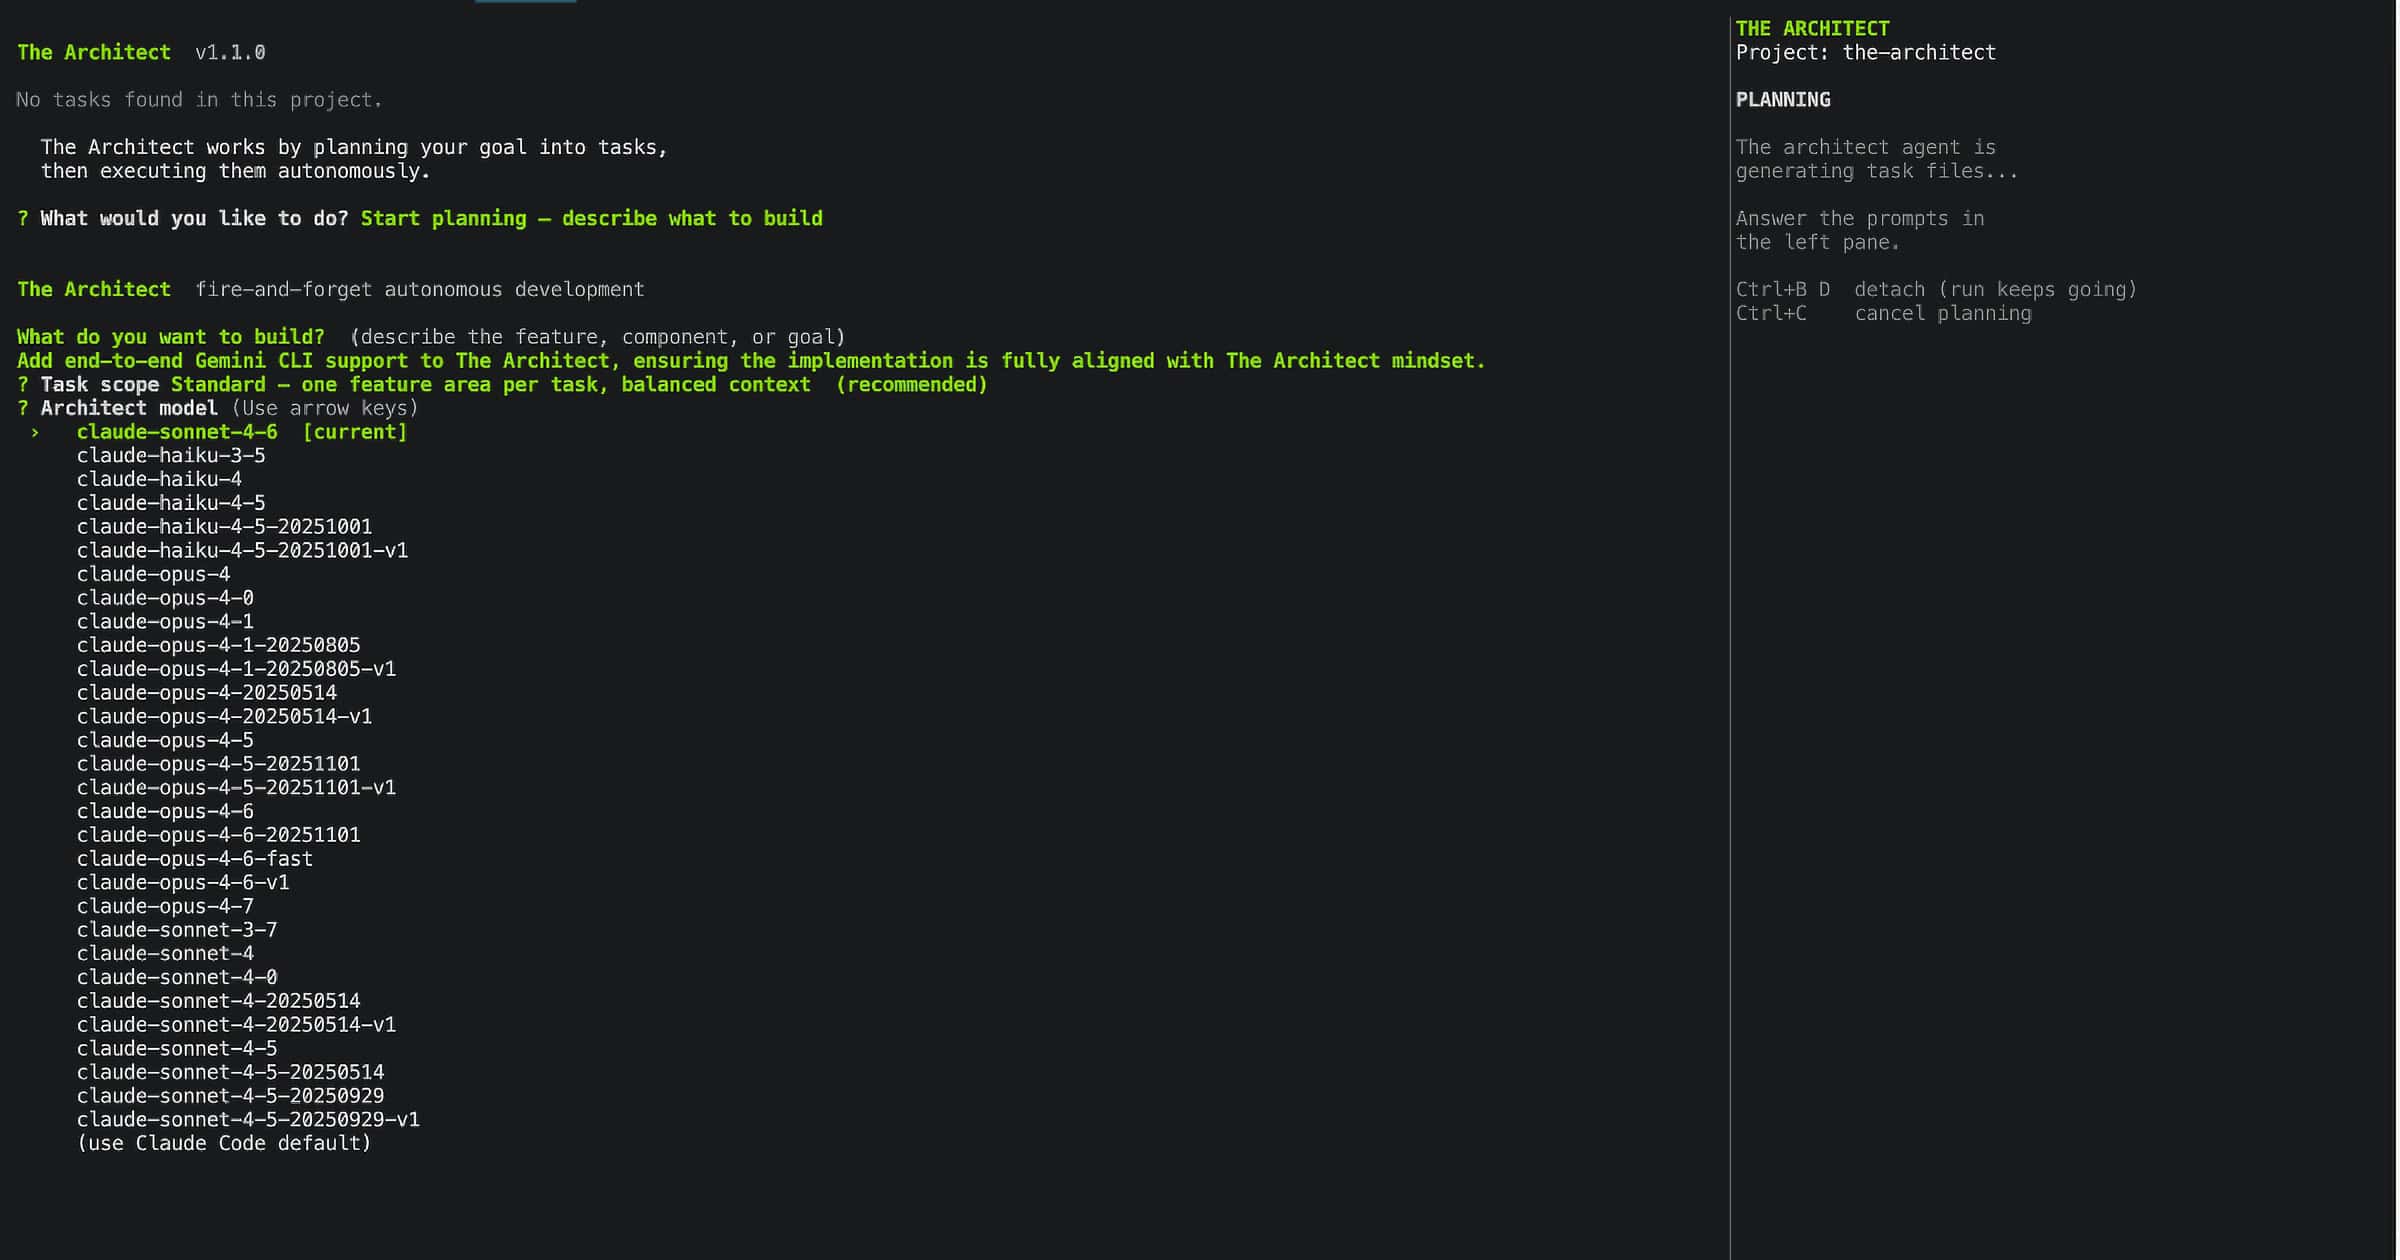Click the 'Ctrl+C cancel planning' shortcut hint
The height and width of the screenshot is (1260, 2400).
1883,314
